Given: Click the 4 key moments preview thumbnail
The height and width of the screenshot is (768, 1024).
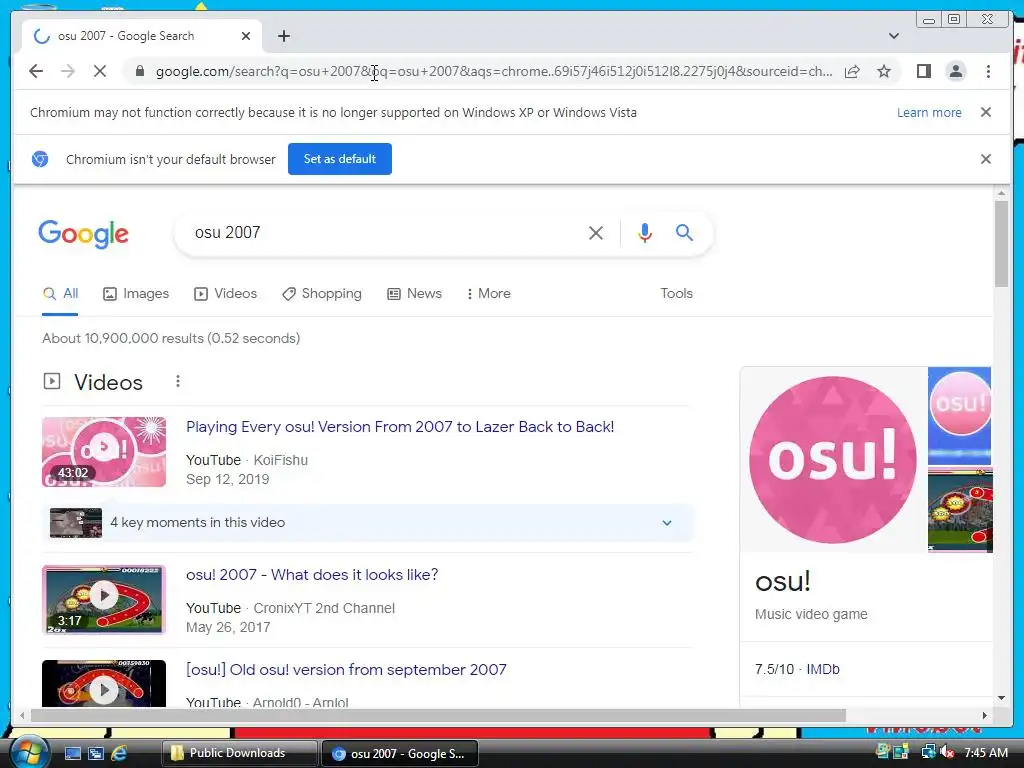Looking at the screenshot, I should (76, 523).
